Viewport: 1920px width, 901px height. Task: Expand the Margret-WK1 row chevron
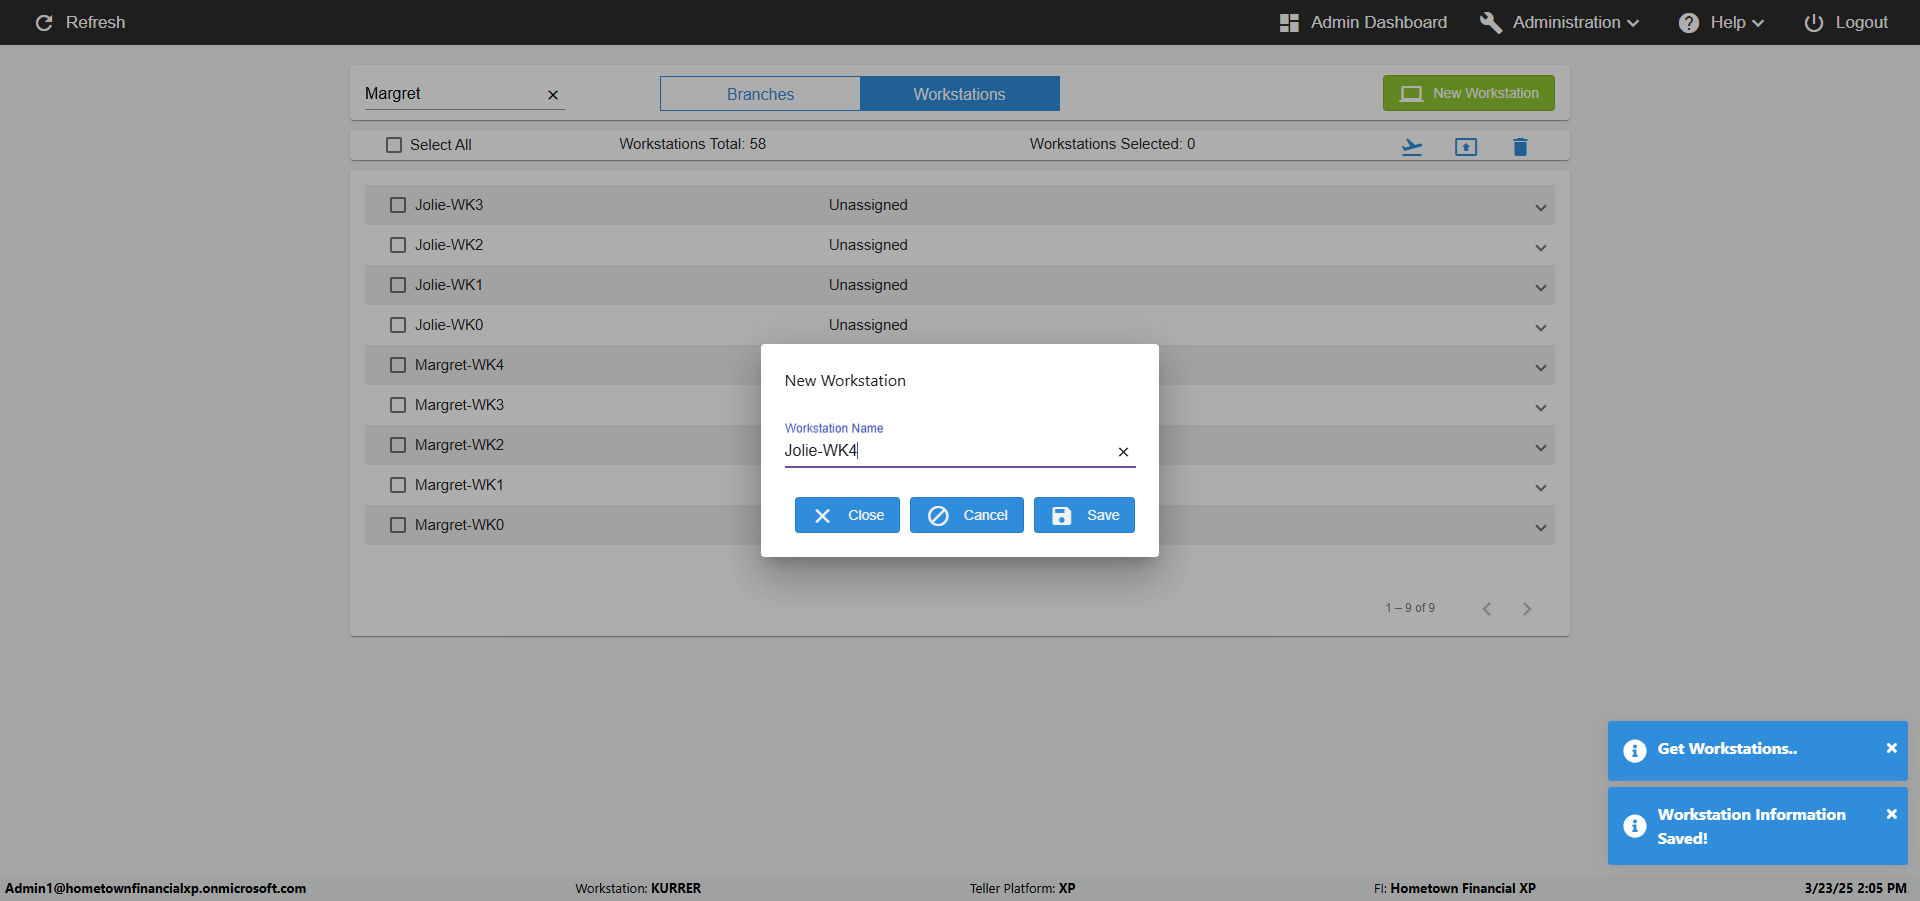(1541, 488)
